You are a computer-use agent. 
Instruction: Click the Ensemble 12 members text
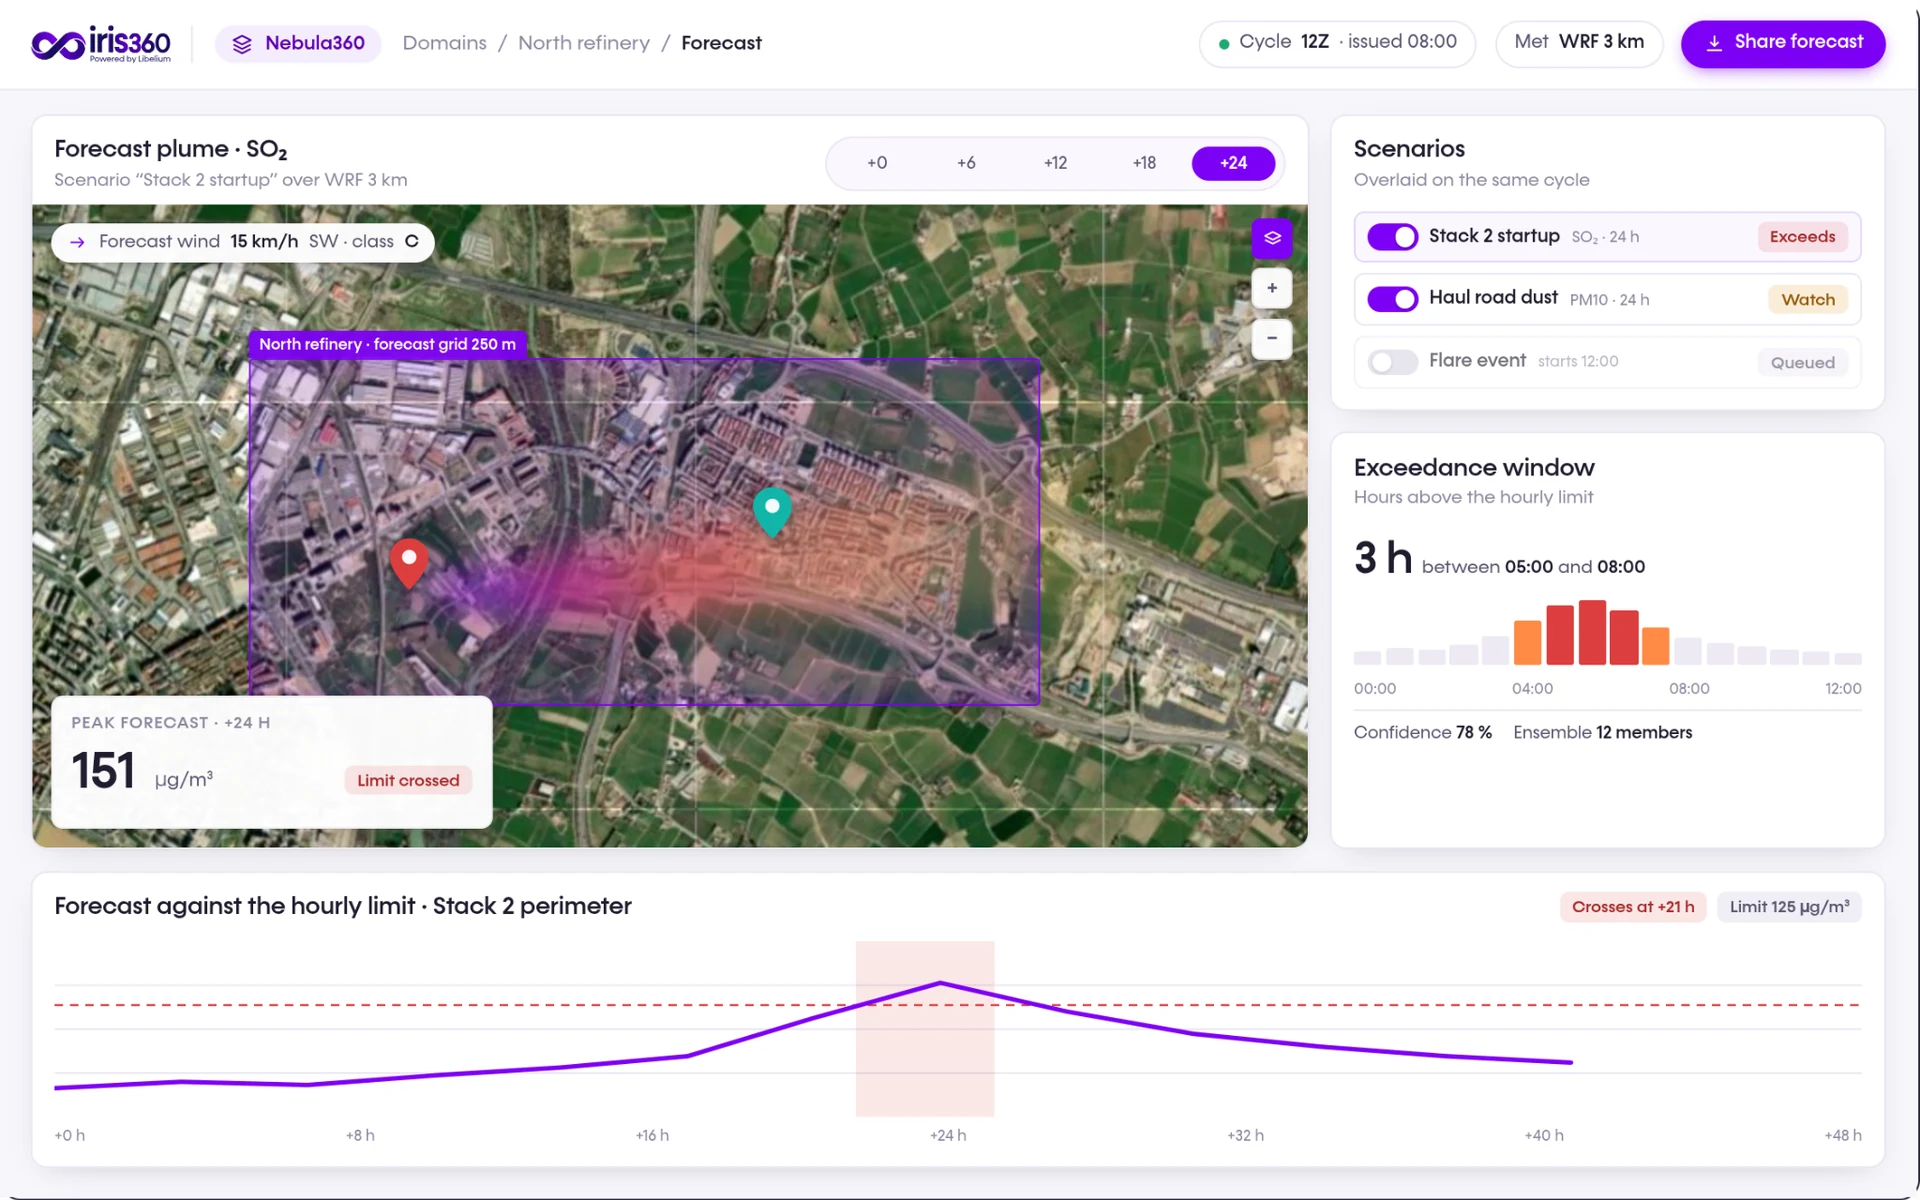coord(1602,733)
